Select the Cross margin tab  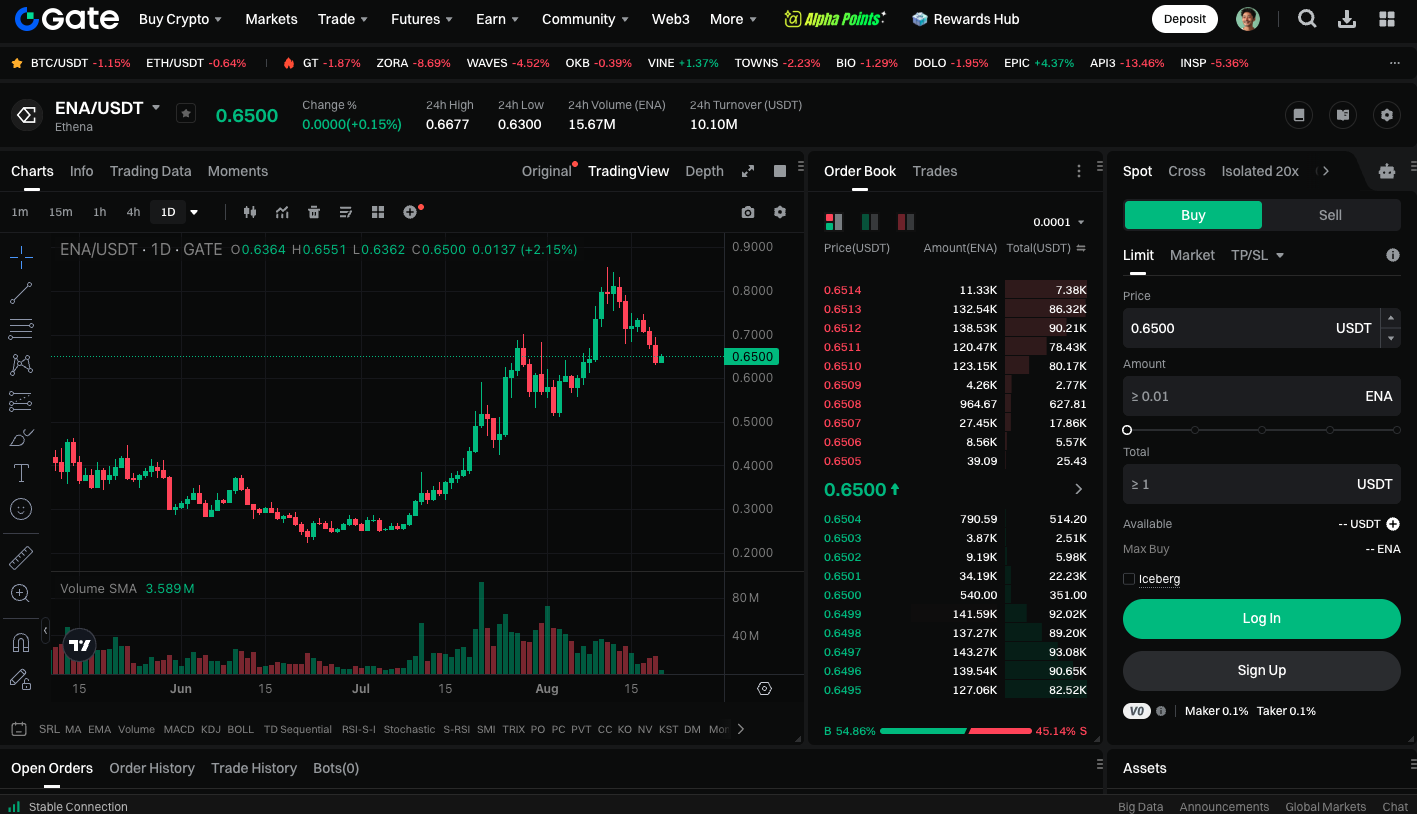(1186, 171)
